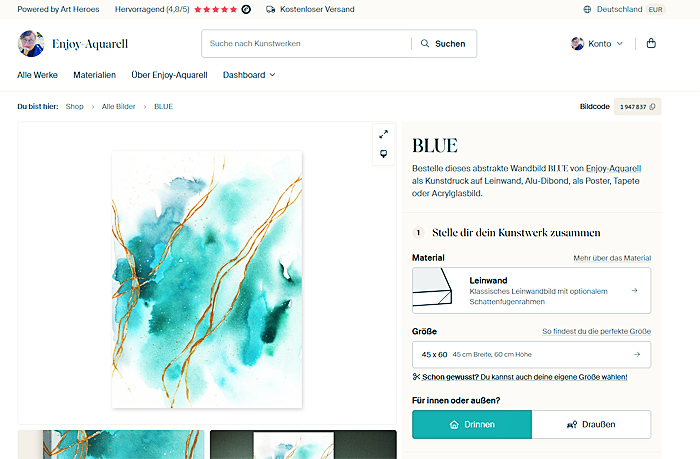Open Mehr über das Material link
This screenshot has width=700, height=459.
[612, 258]
